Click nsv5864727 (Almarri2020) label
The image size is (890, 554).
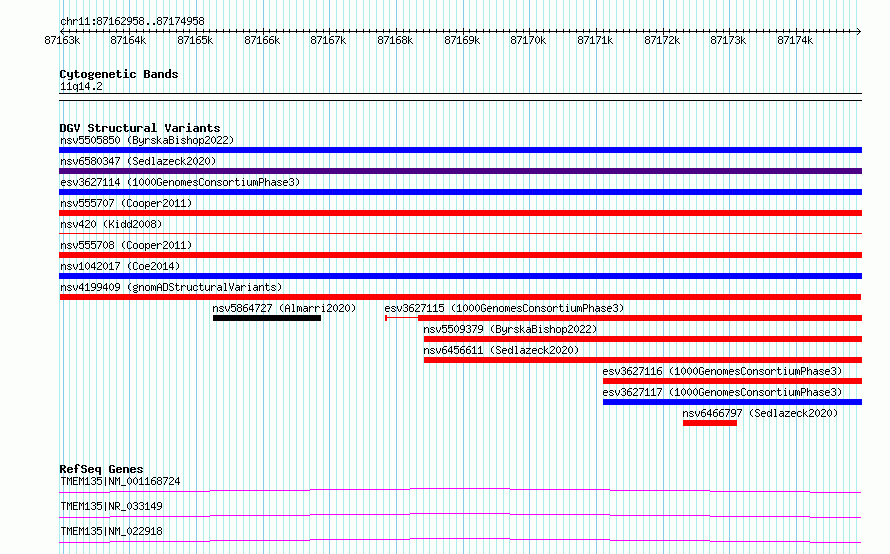click(x=284, y=308)
